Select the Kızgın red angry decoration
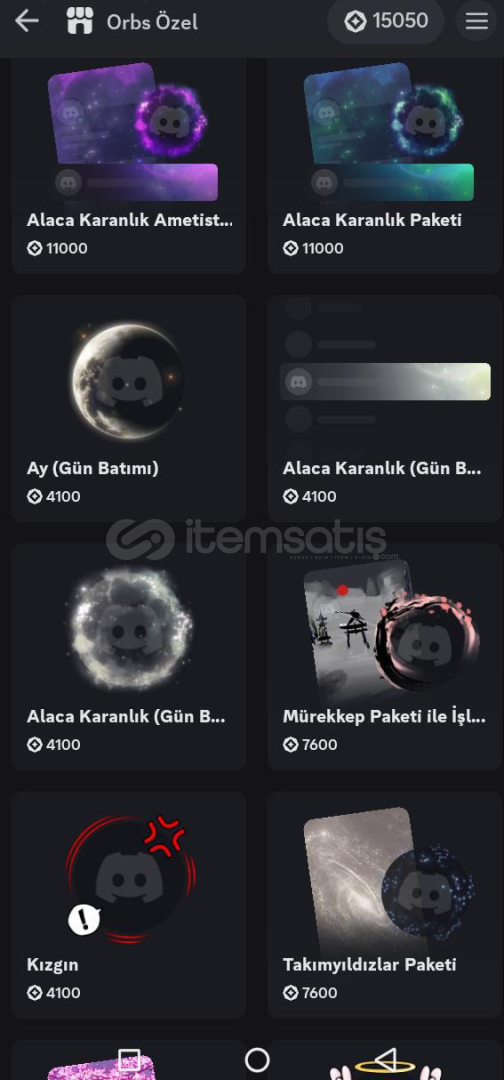Viewport: 504px width, 1080px height. point(129,904)
